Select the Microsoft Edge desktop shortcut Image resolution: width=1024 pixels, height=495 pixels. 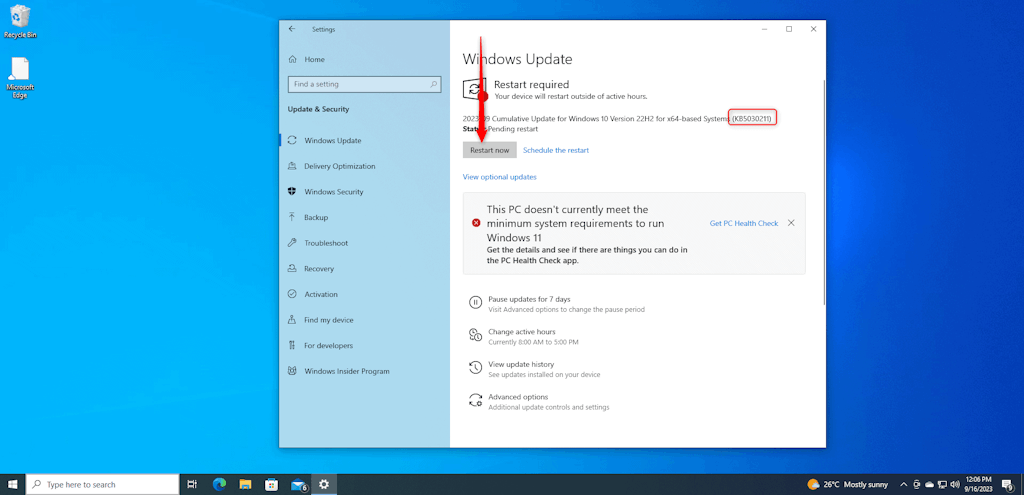[x=20, y=78]
